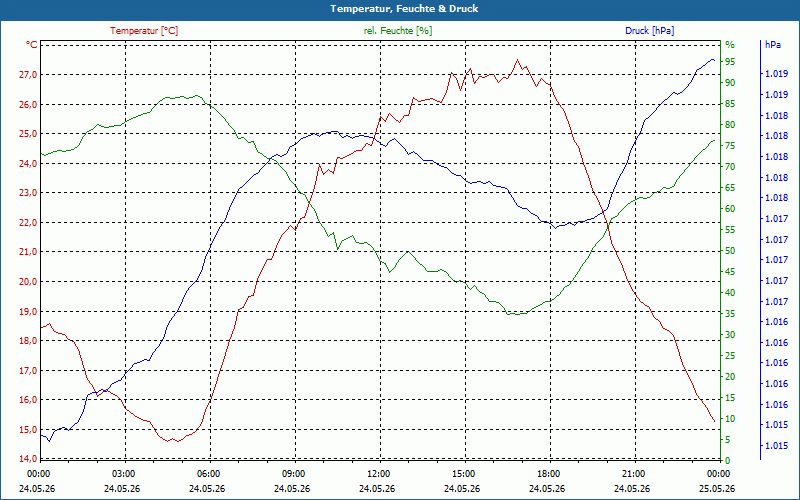The height and width of the screenshot is (500, 800).
Task: Click the blue 'hPa' axis unit label
Action: tap(772, 45)
